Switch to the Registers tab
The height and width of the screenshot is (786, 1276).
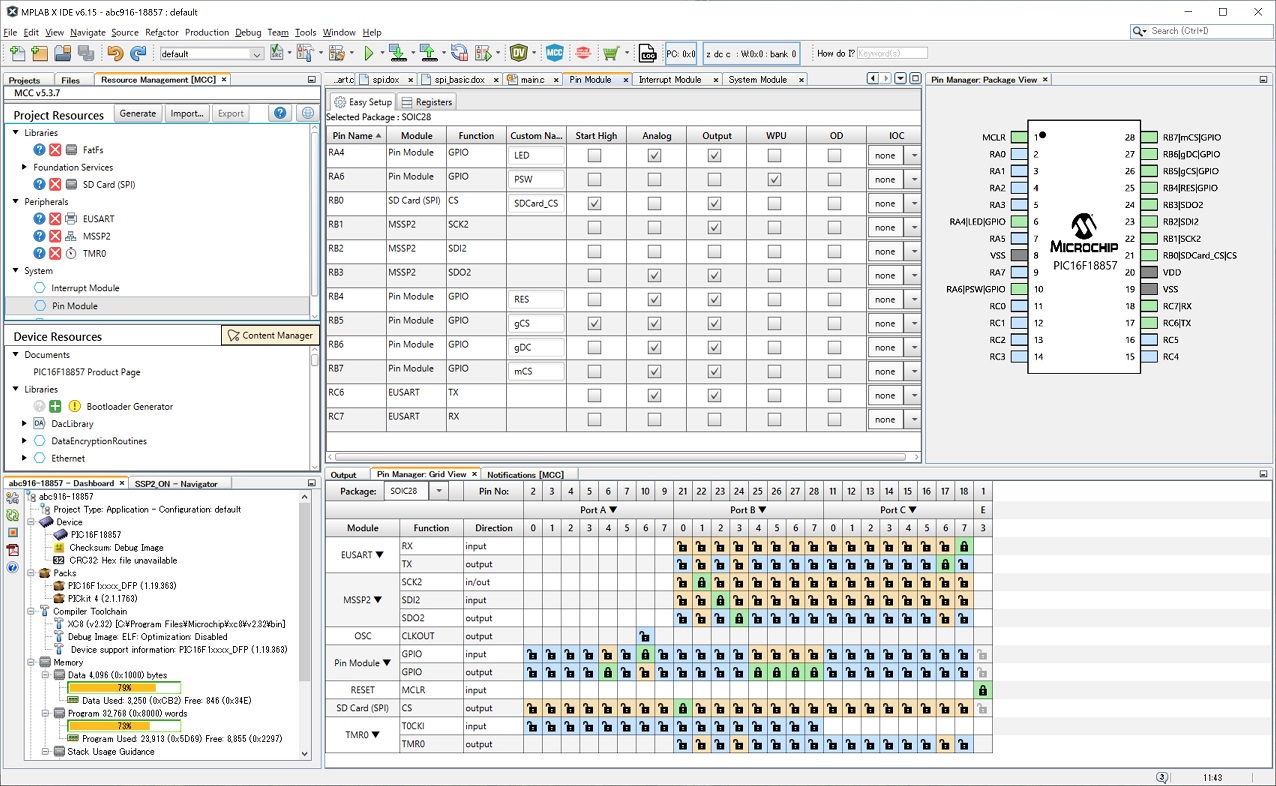pyautogui.click(x=427, y=102)
